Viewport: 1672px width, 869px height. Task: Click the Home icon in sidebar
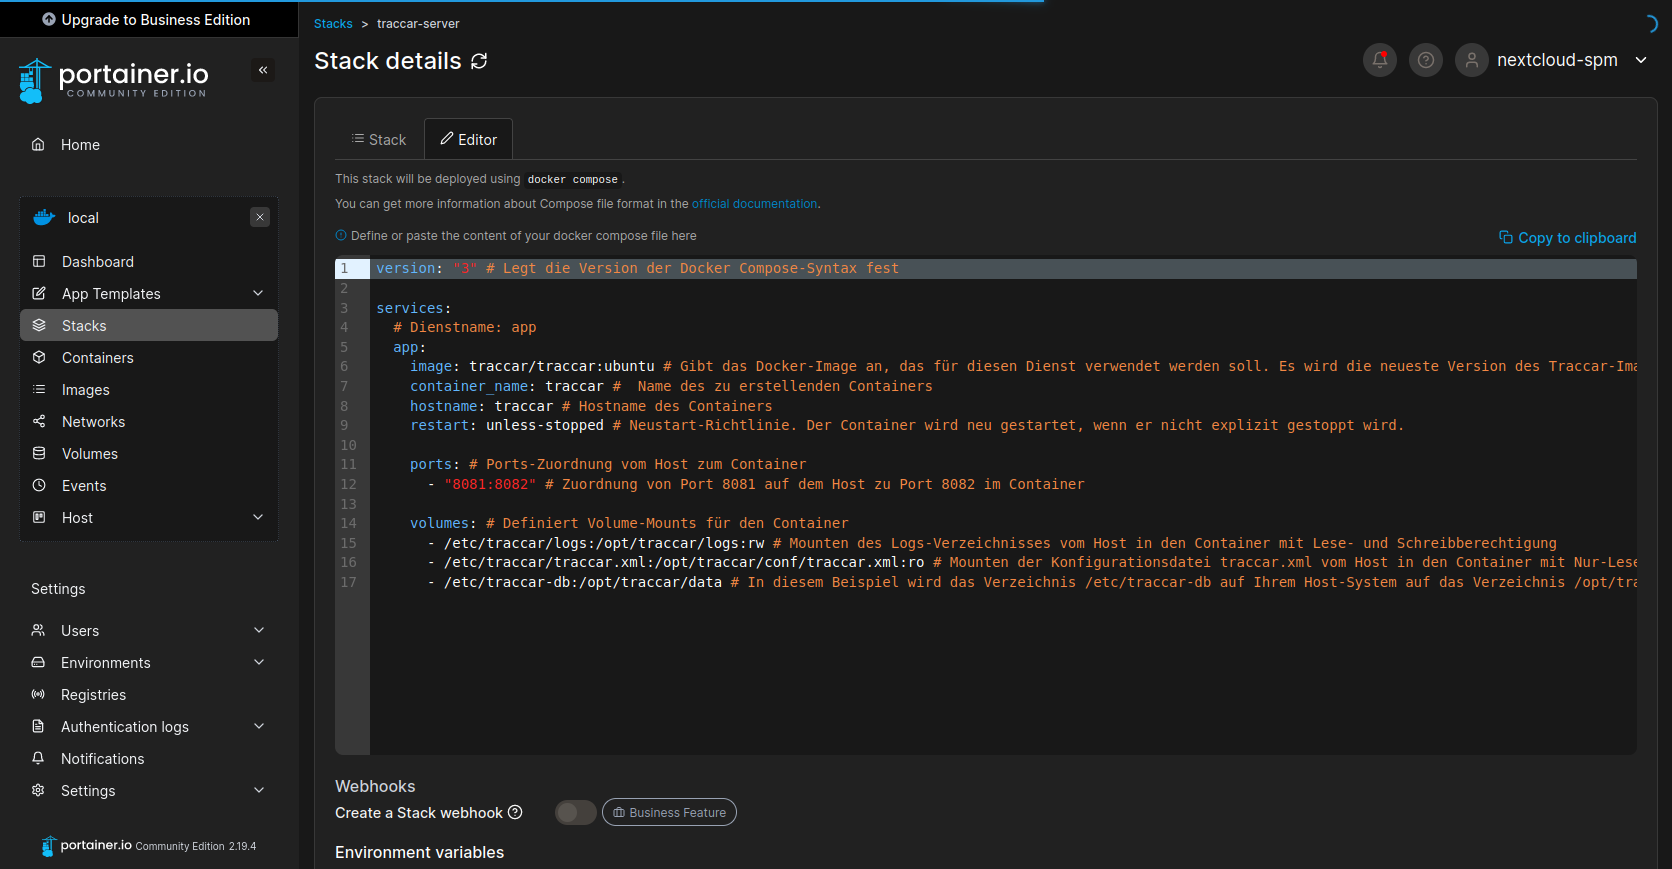[38, 145]
